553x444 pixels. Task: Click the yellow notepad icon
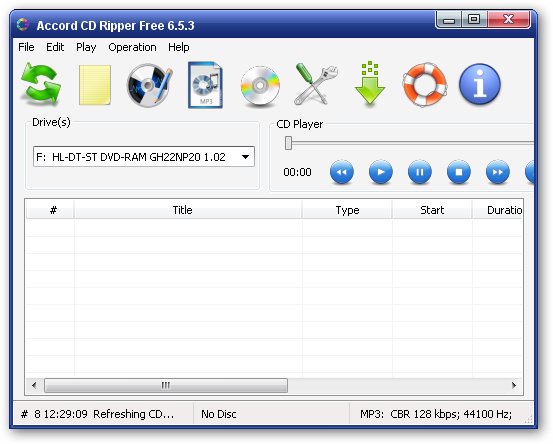click(95, 85)
